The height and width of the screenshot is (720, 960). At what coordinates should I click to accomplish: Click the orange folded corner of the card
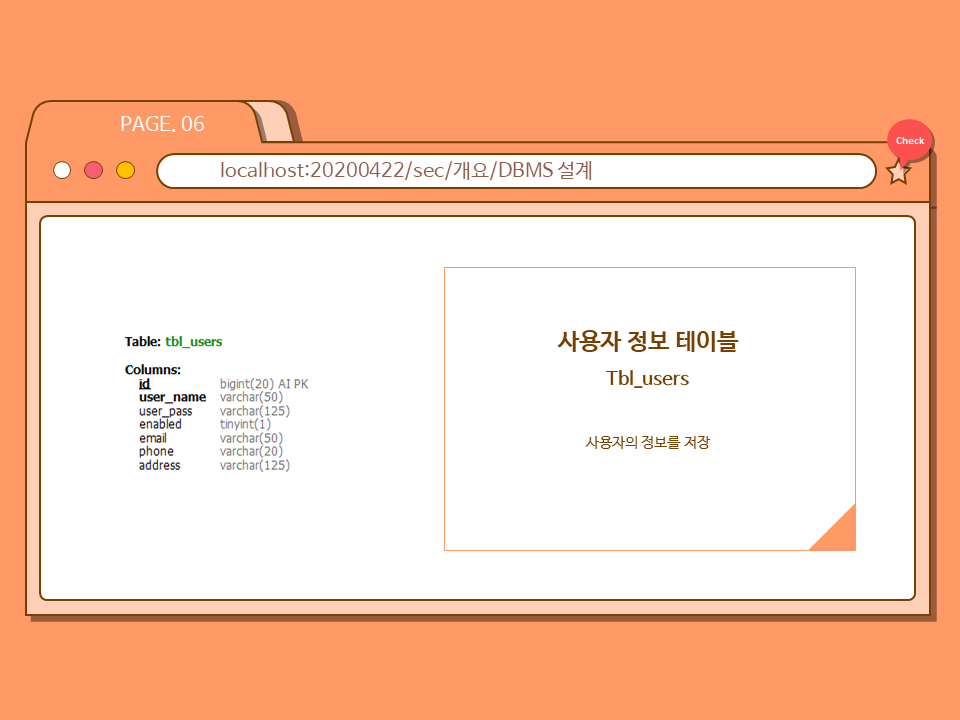click(x=839, y=534)
